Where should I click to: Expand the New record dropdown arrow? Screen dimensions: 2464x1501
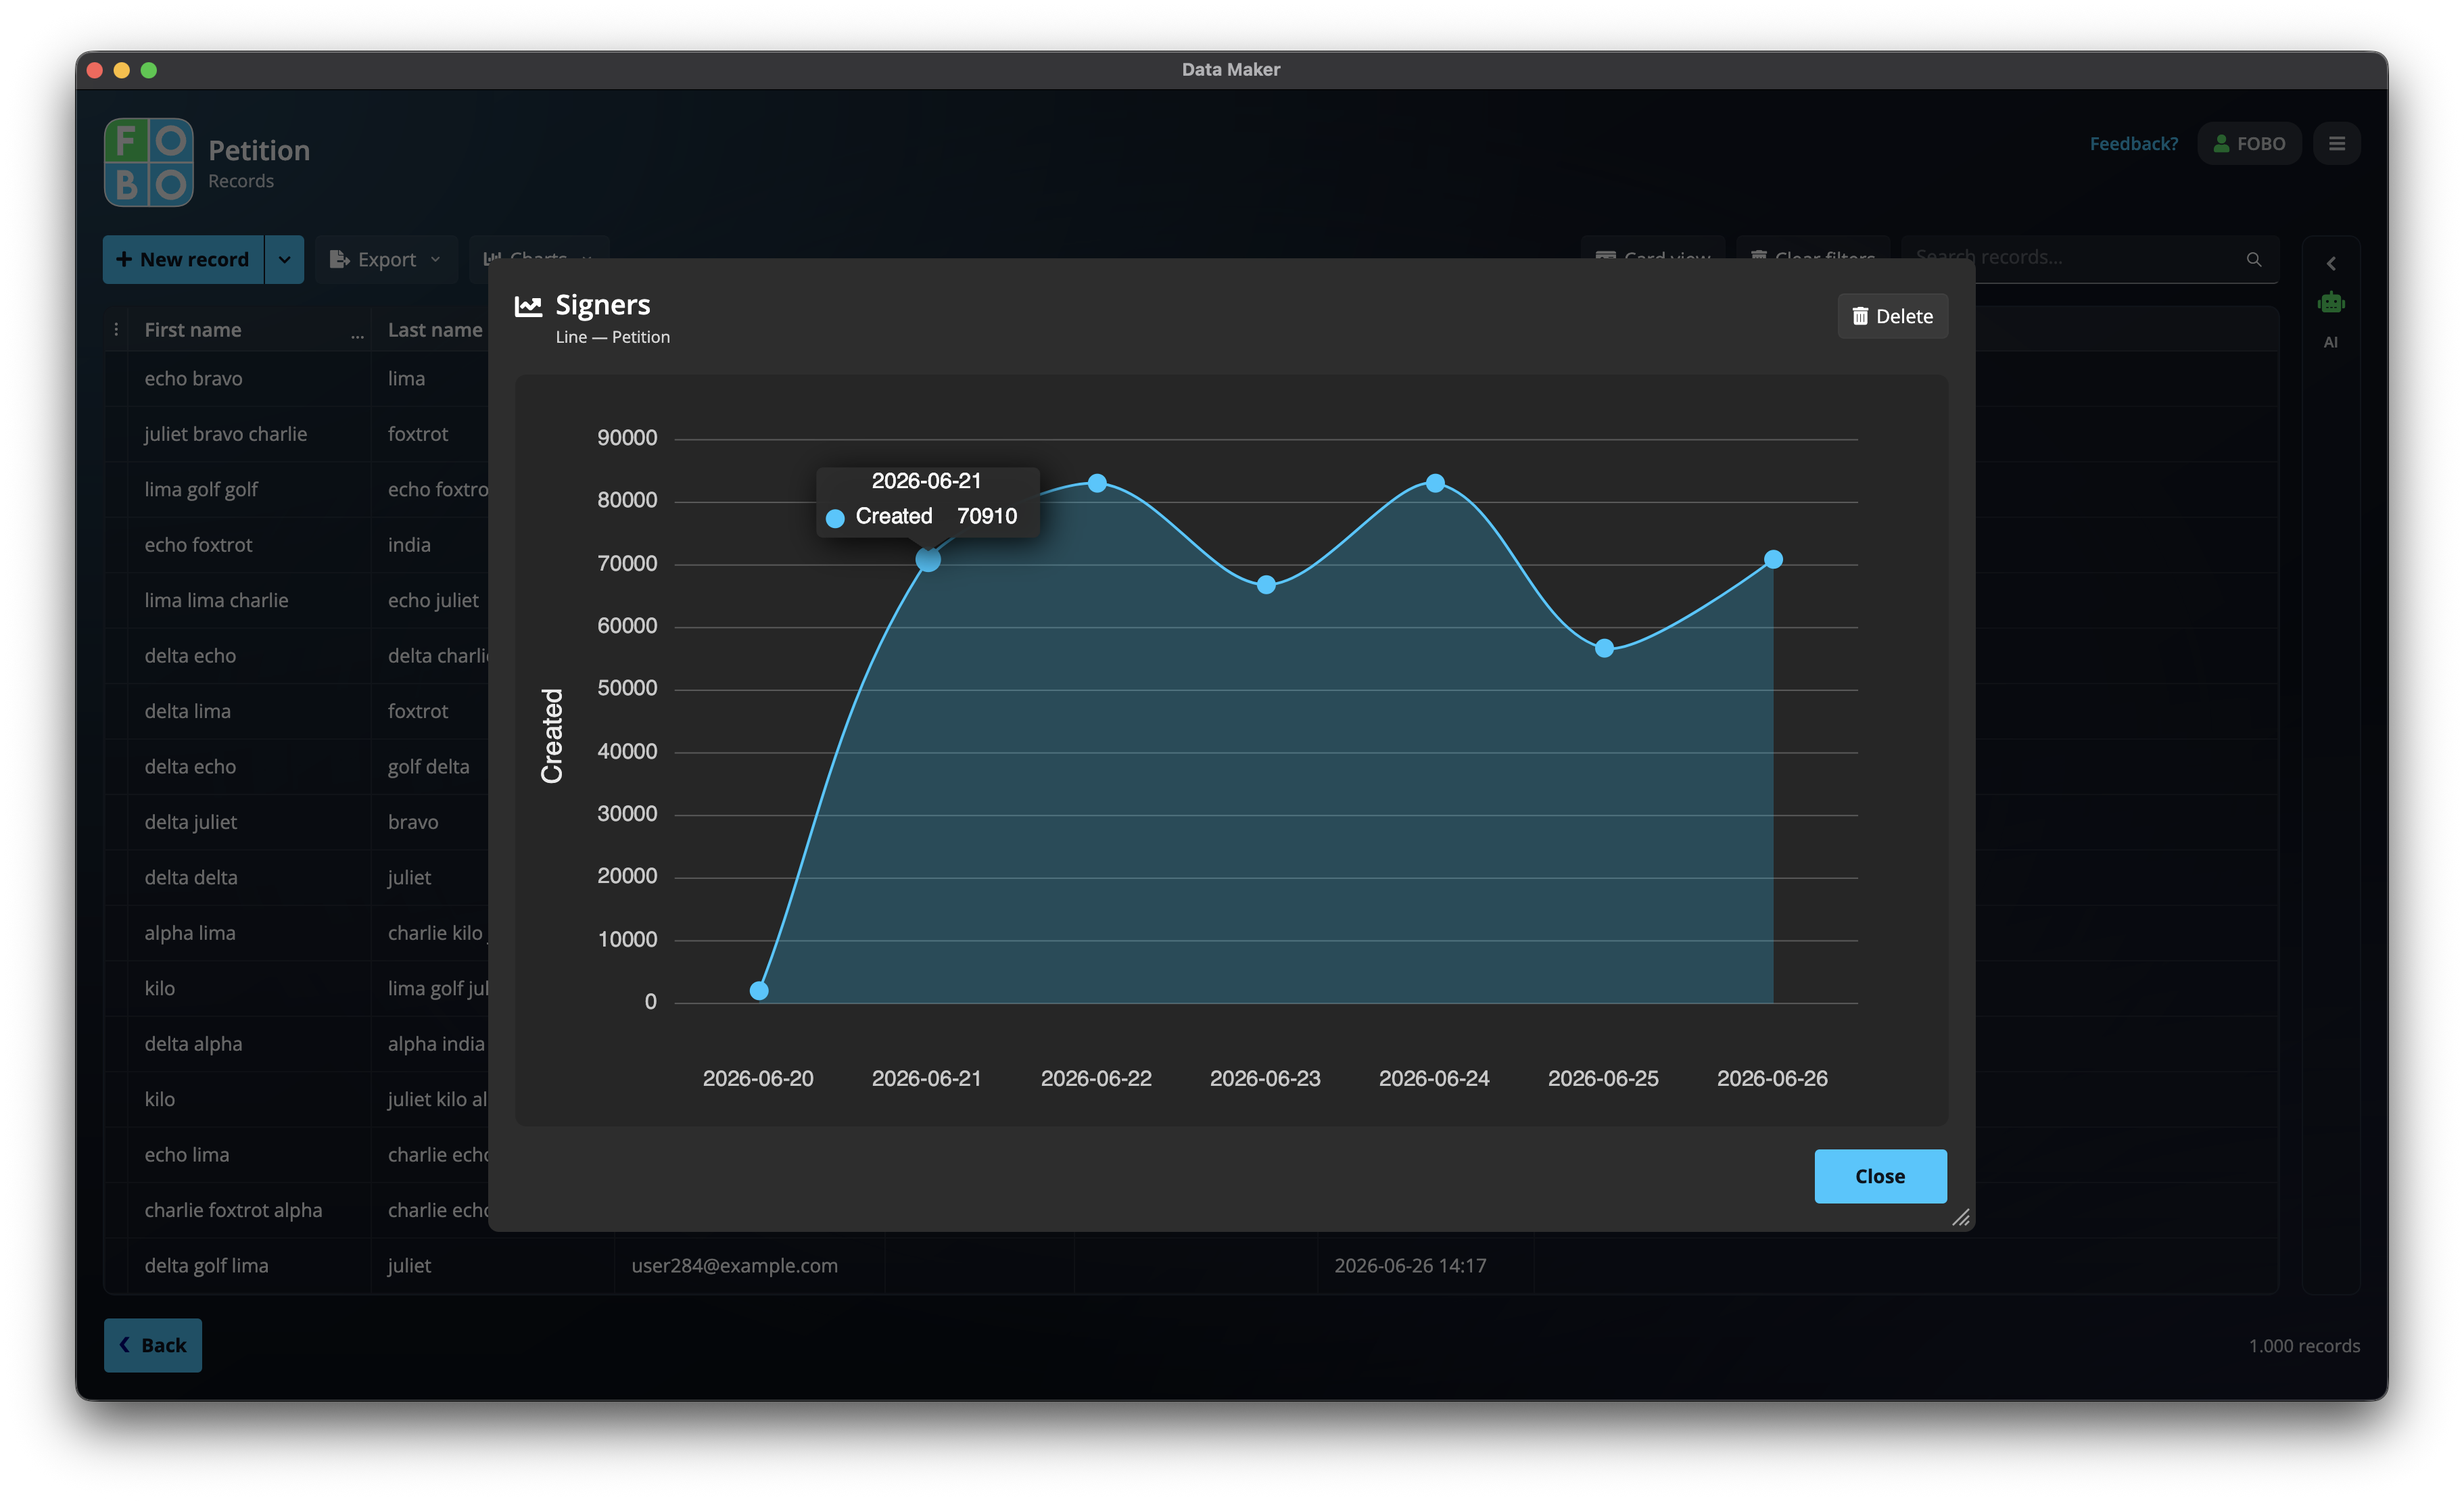point(284,260)
